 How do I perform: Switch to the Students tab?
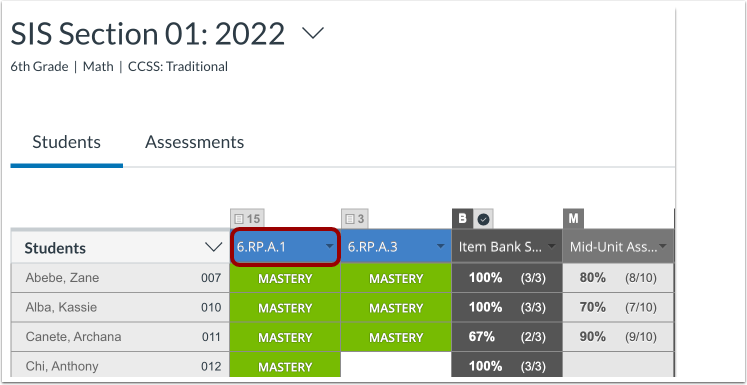66,142
